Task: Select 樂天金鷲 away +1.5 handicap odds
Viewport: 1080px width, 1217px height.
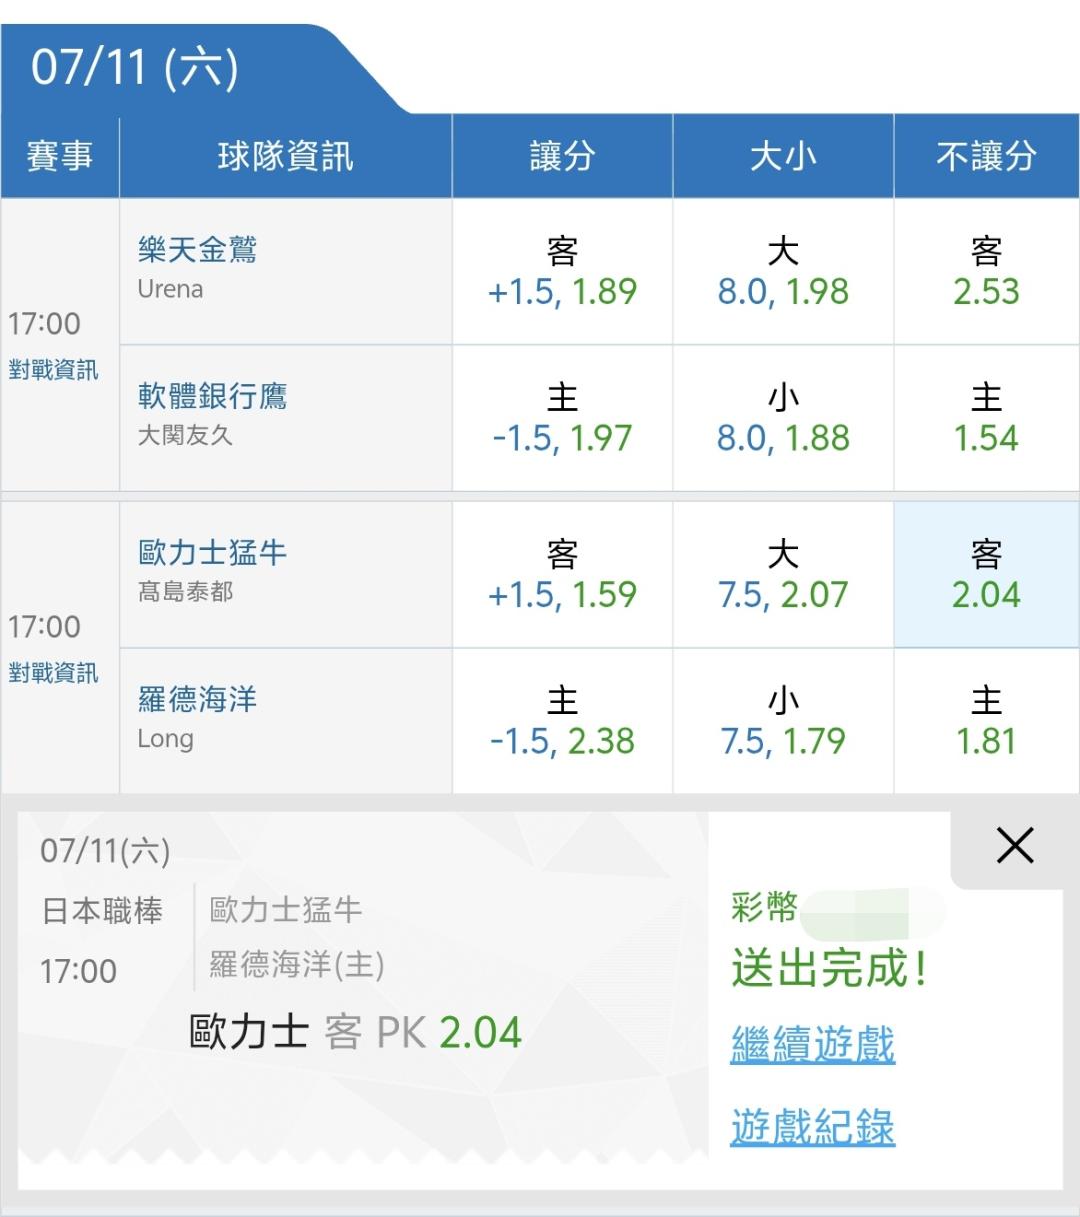Action: tap(562, 272)
